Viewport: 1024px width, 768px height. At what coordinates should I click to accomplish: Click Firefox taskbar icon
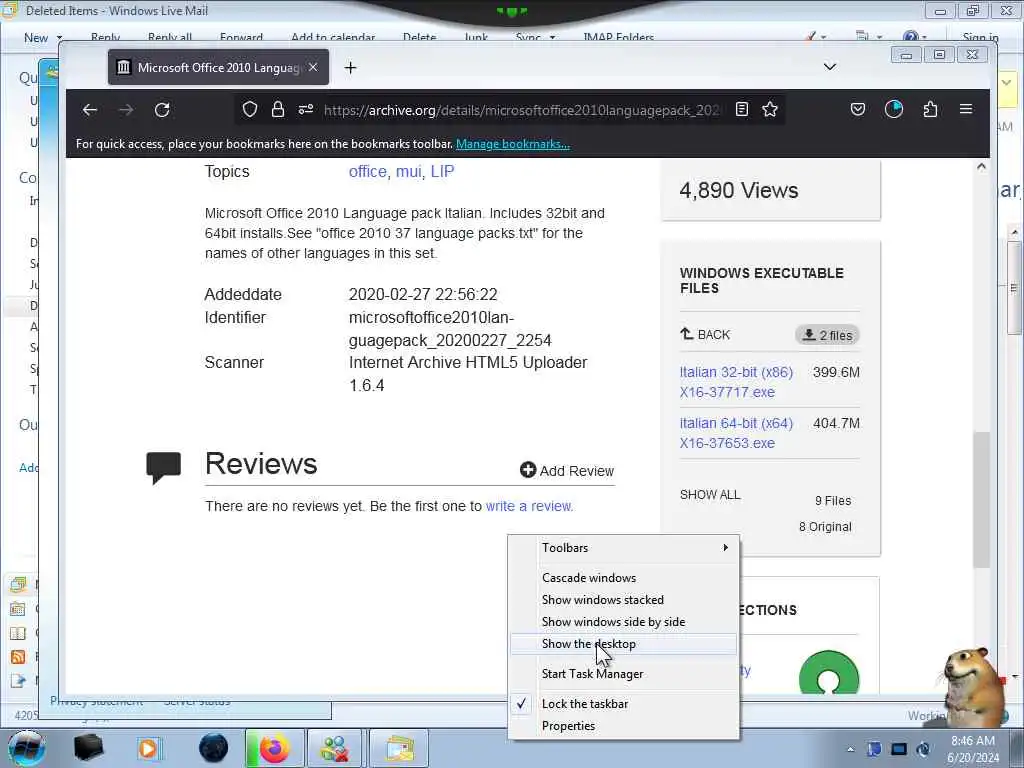point(274,748)
